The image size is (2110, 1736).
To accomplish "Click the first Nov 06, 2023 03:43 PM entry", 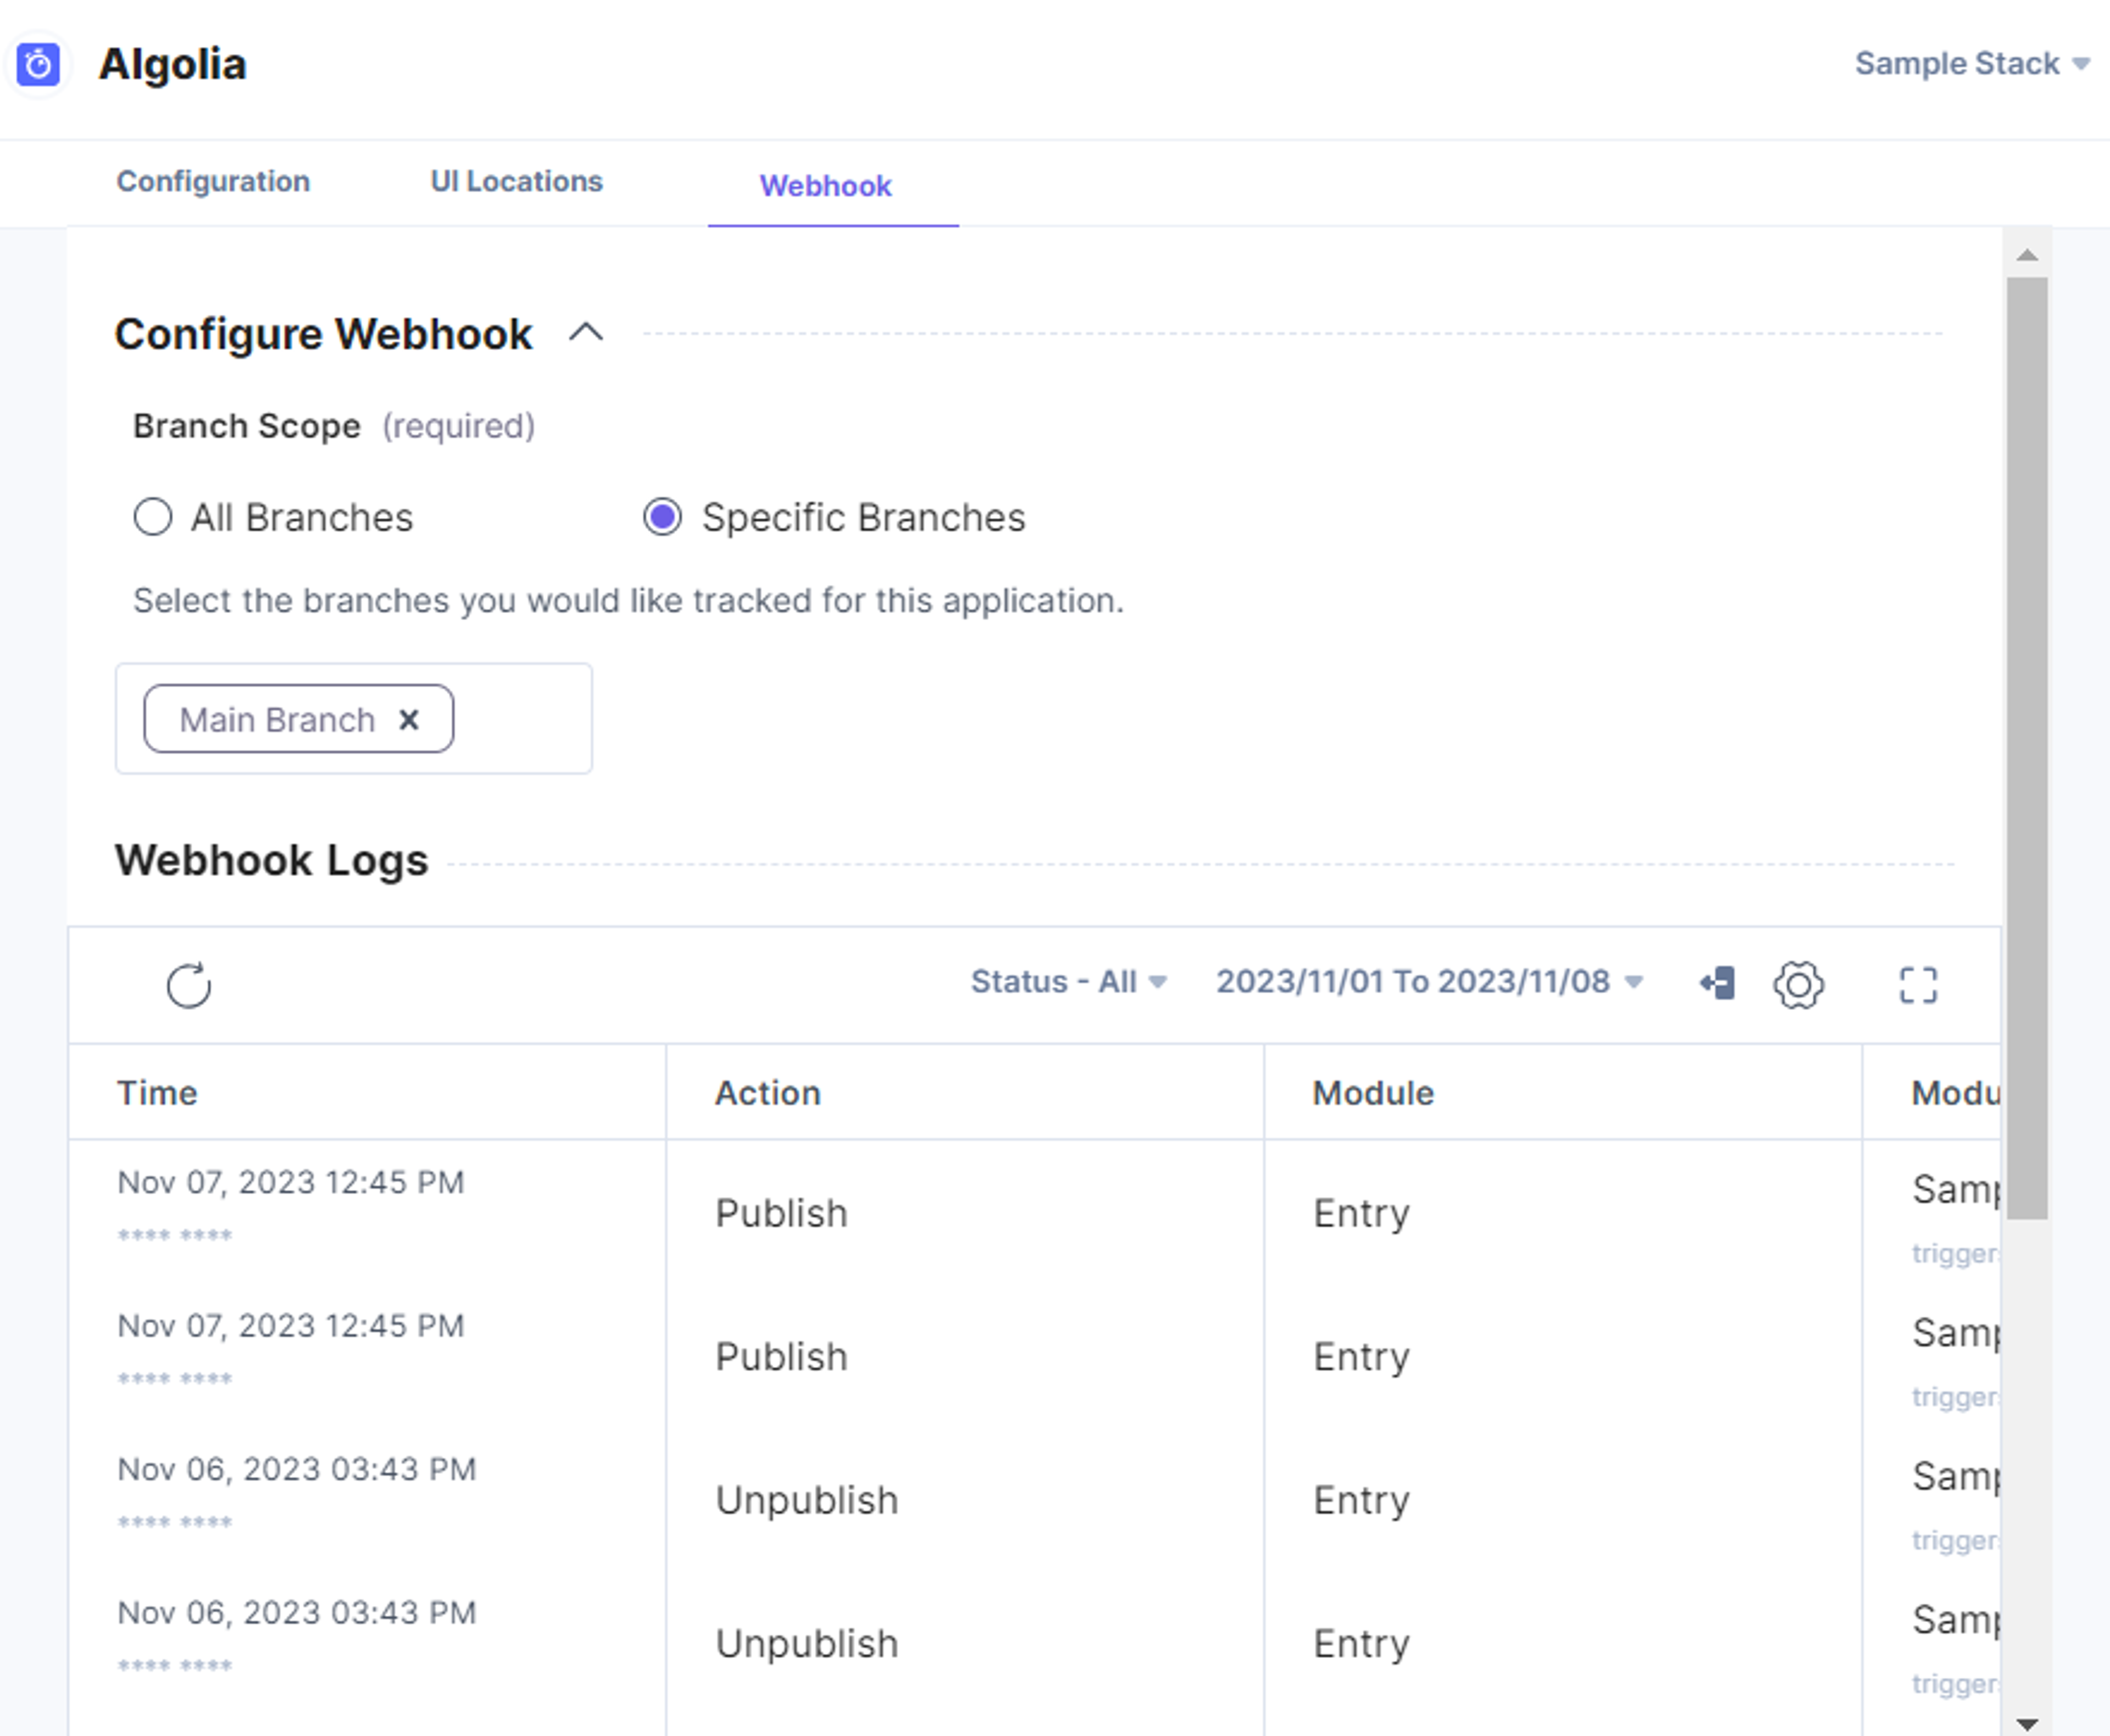I will 297,1469.
